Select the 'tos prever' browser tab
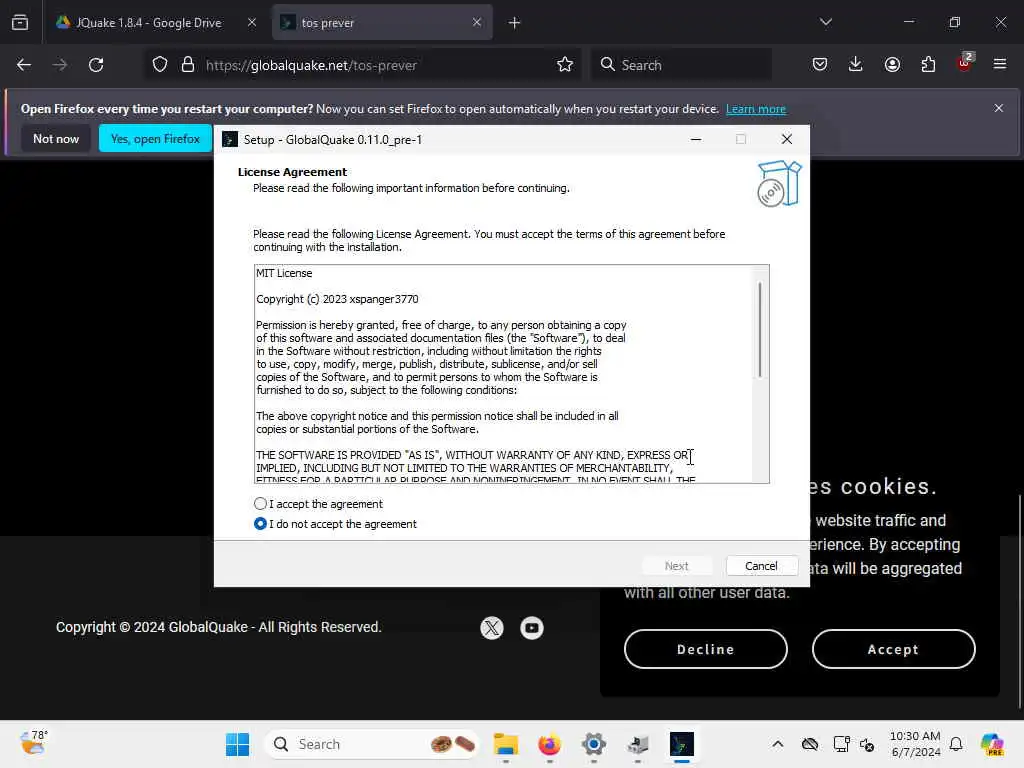Image resolution: width=1024 pixels, height=768 pixels. pos(382,23)
